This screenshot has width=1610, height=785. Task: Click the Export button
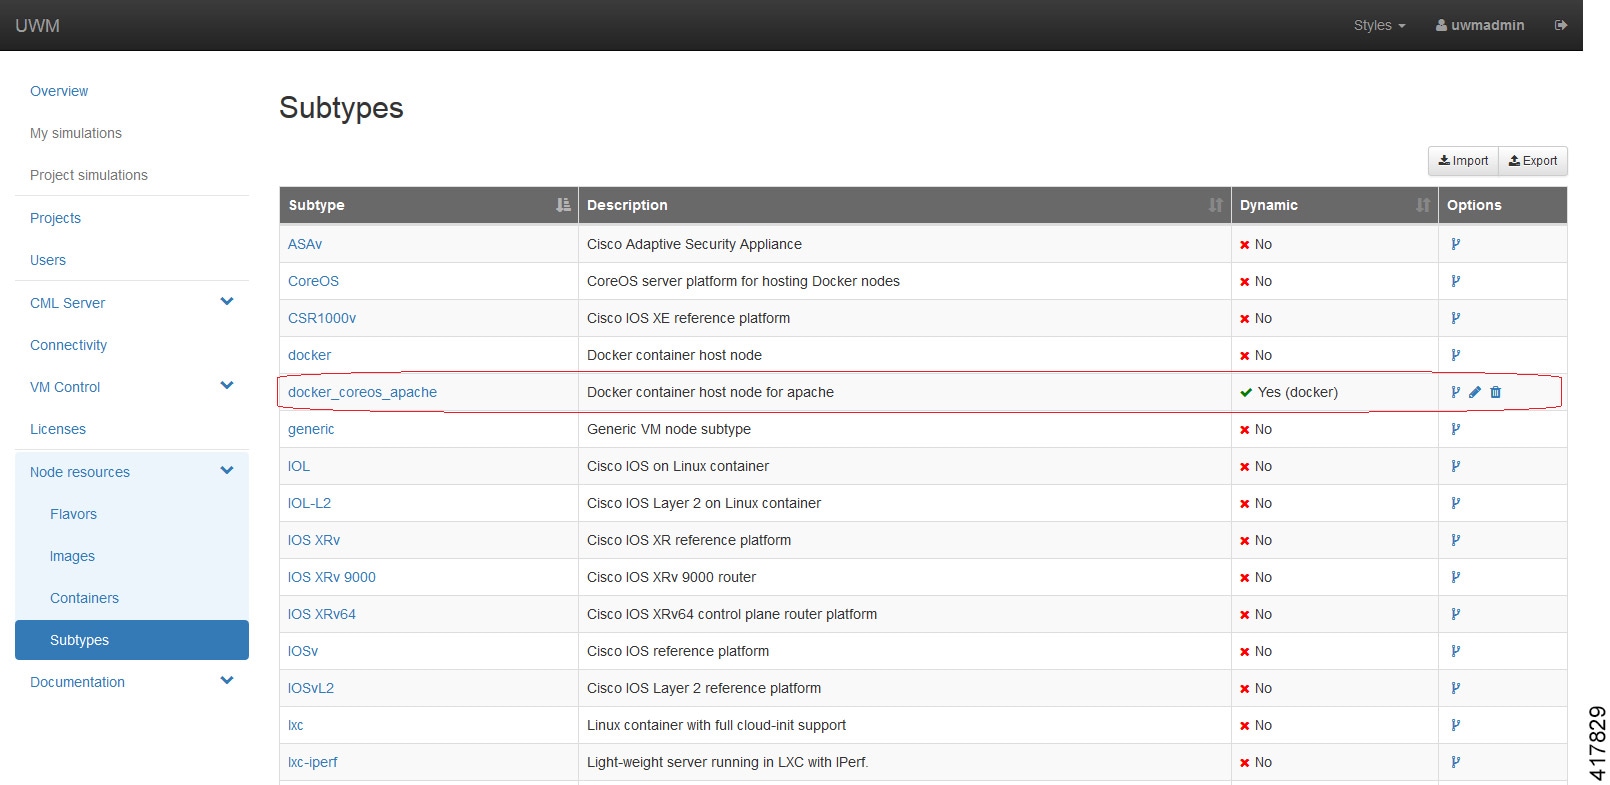coord(1533,161)
